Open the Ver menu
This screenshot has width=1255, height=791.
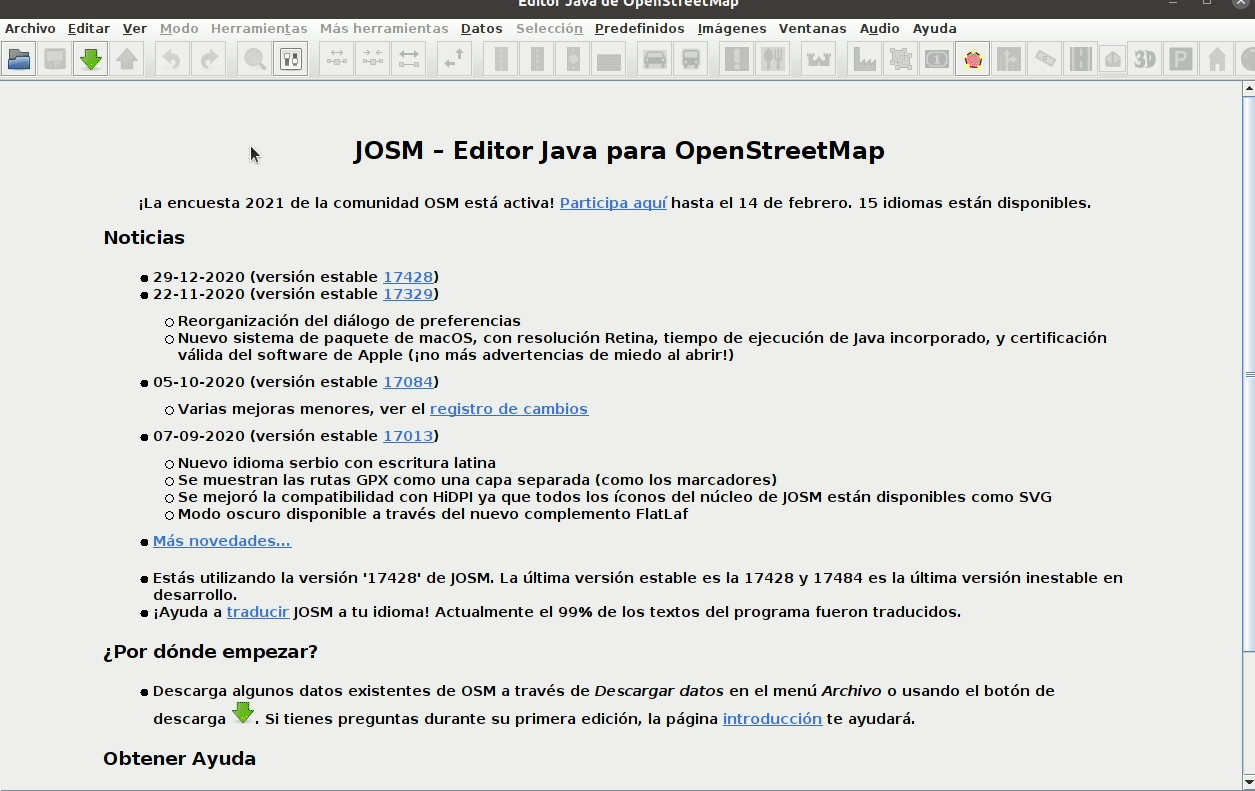tap(135, 28)
